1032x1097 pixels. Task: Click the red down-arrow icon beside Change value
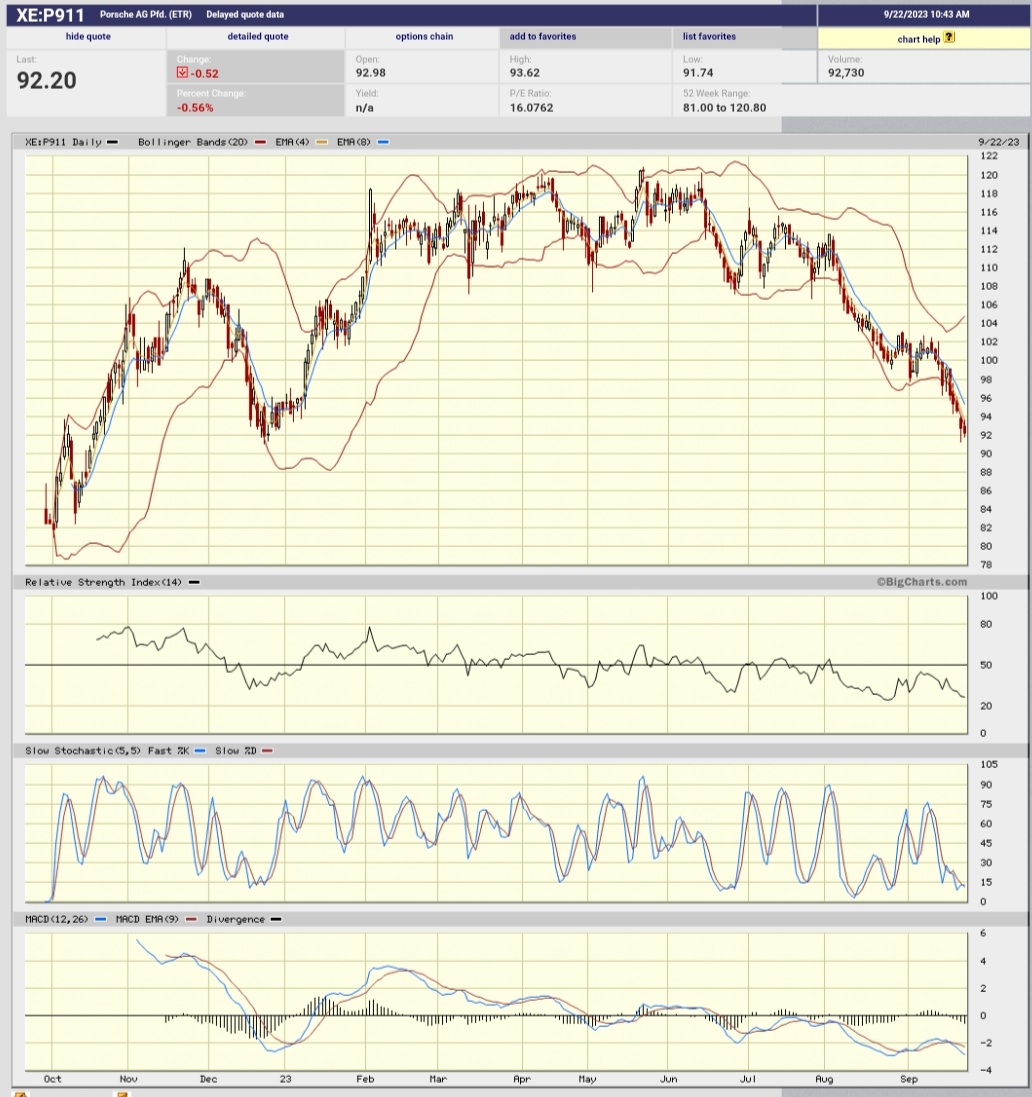click(183, 72)
